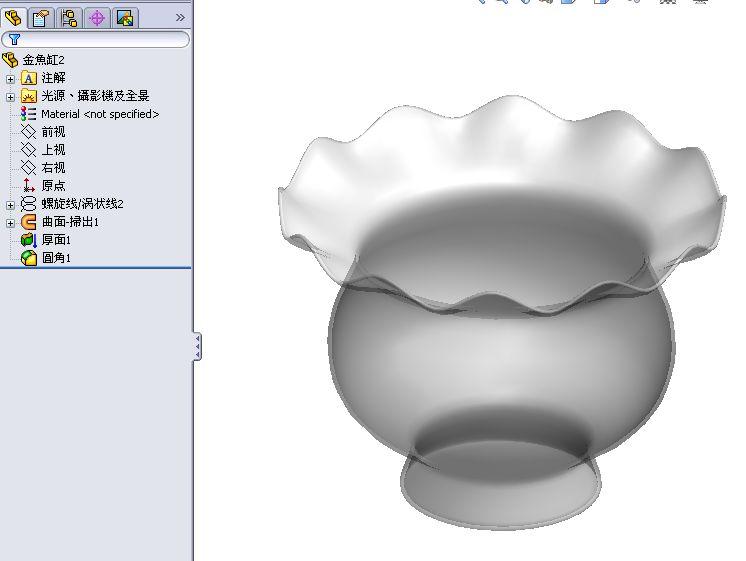Select the Material icon
The image size is (746, 561).
[29, 114]
